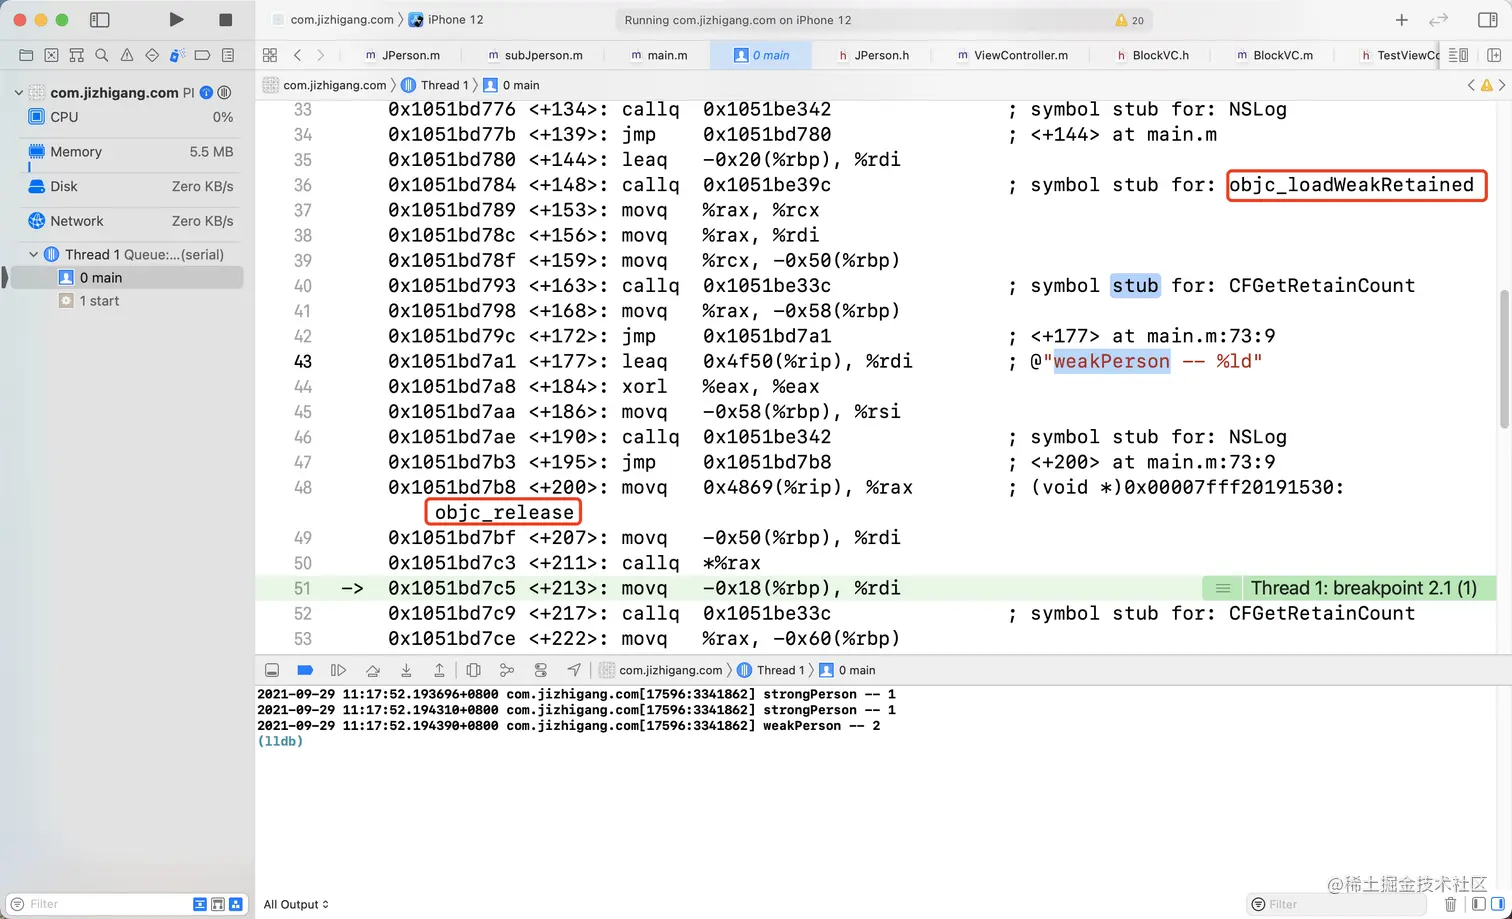Viewport: 1512px width, 919px height.
Task: Open the Find navigator magnifier icon
Action: 101,55
